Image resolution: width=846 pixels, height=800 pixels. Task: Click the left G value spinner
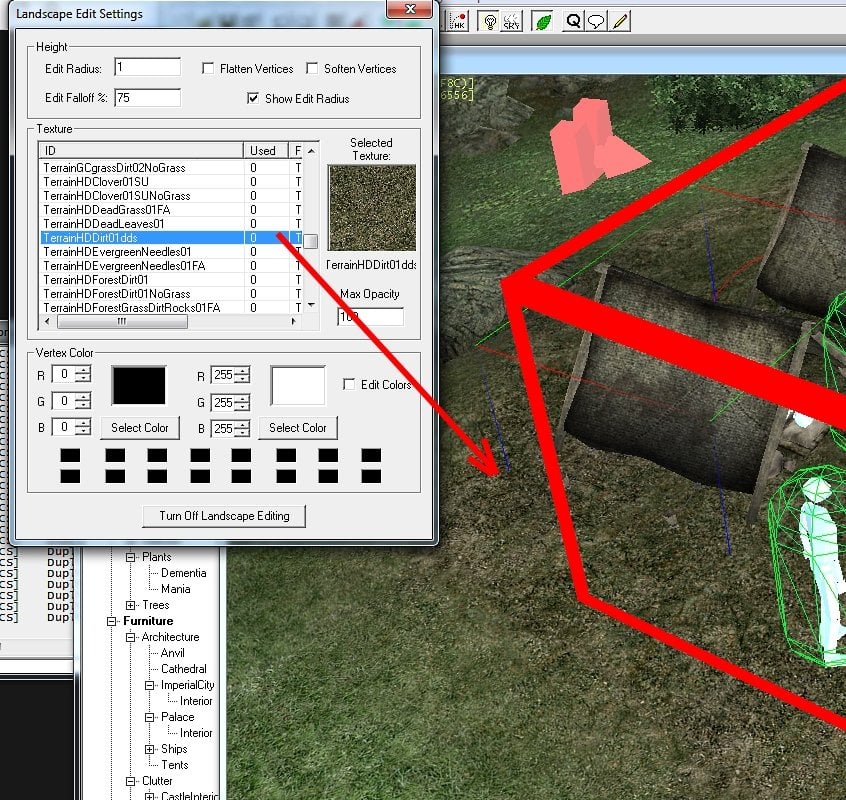coord(83,401)
